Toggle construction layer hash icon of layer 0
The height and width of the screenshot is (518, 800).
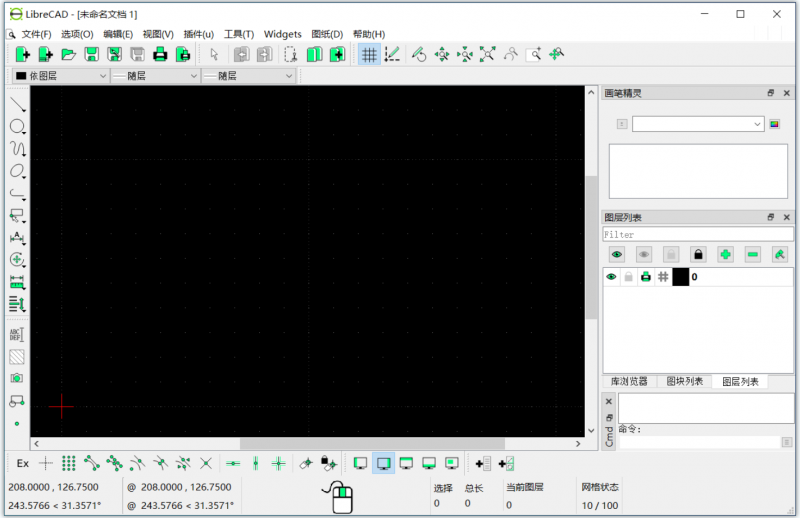[x=663, y=277]
